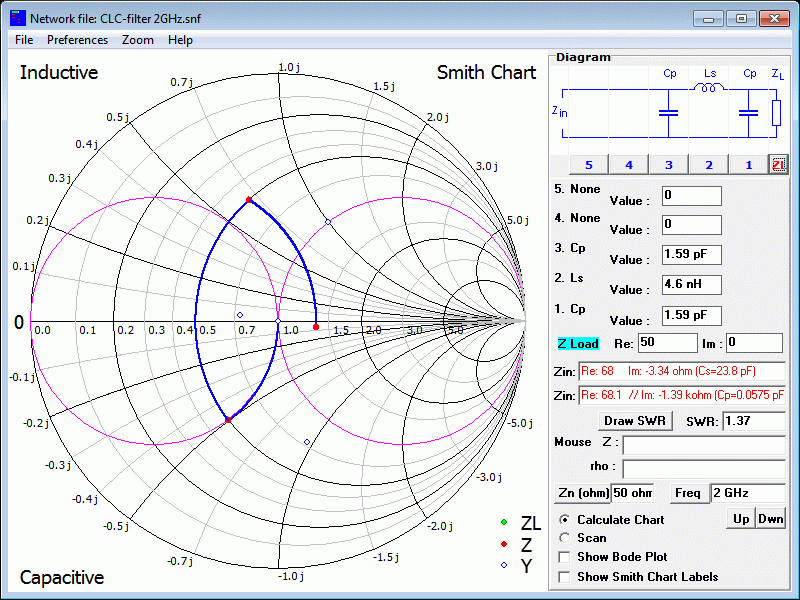
Task: Click the blue Y legend marker
Action: [504, 565]
